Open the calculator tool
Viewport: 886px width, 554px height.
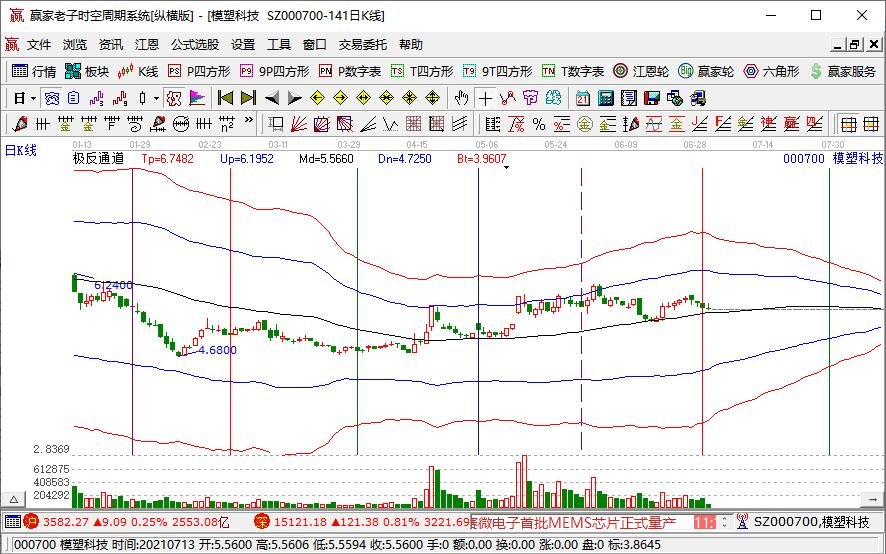click(x=606, y=98)
